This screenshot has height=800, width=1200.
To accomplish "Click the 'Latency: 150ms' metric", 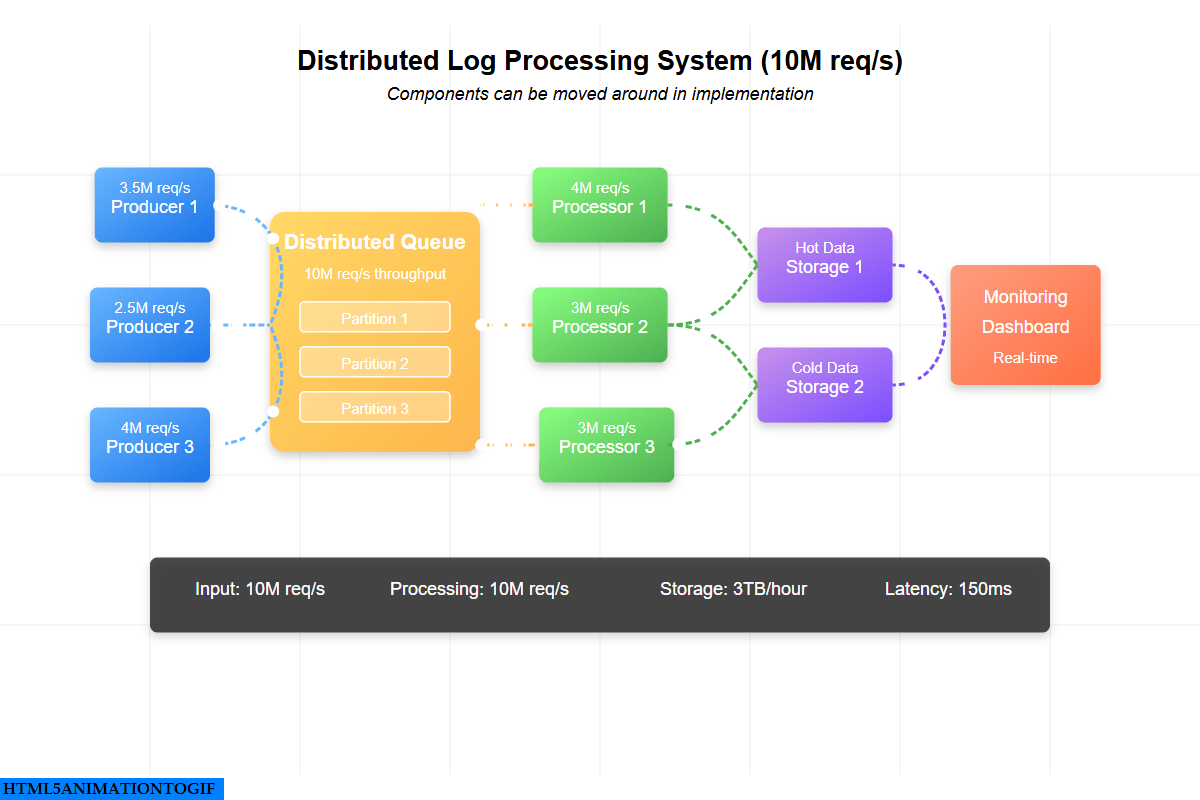I will coord(948,589).
